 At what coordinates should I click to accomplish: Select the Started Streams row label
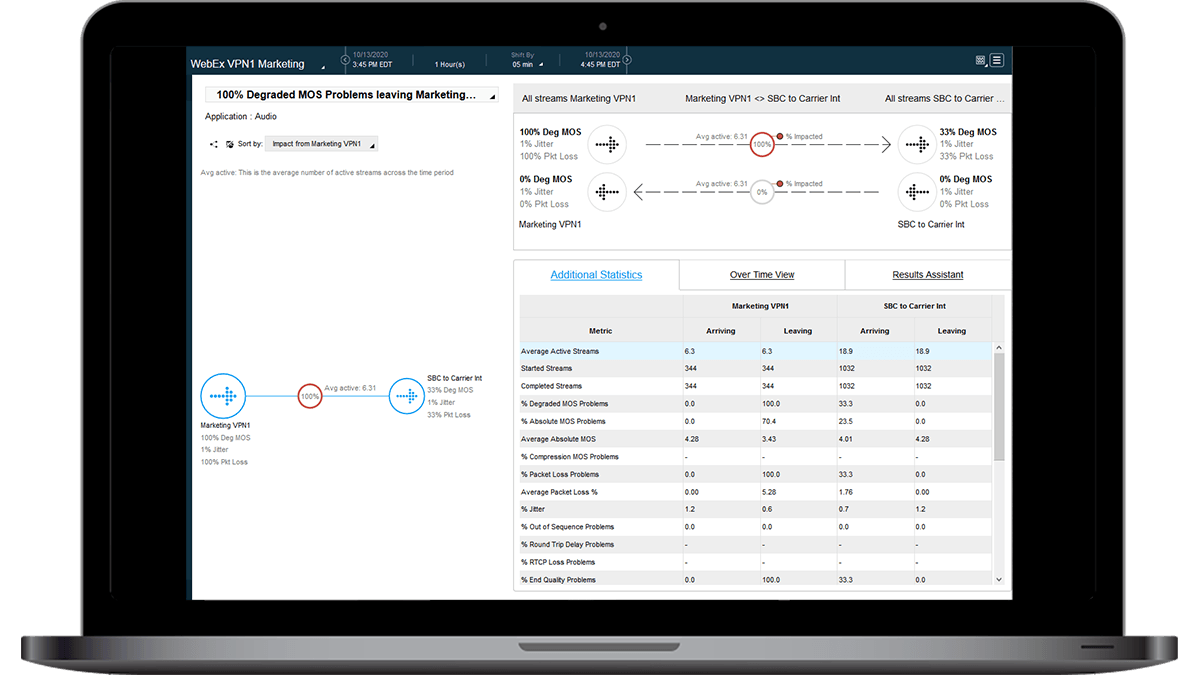point(547,369)
